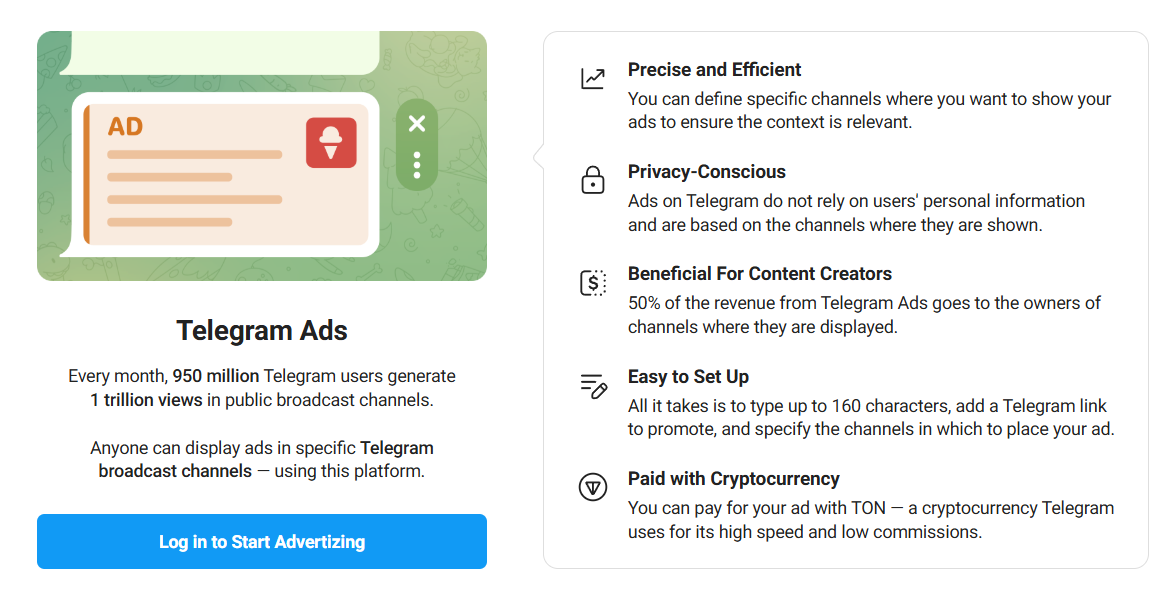Click the bold 950 million text

pyautogui.click(x=216, y=377)
